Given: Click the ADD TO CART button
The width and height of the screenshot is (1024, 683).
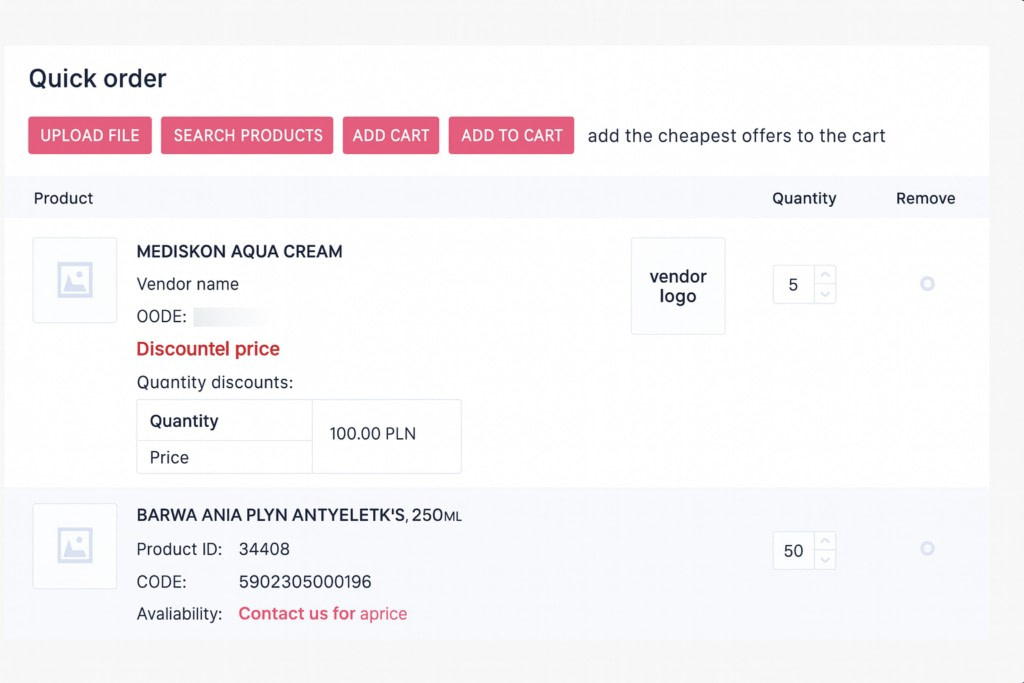Looking at the screenshot, I should (511, 135).
